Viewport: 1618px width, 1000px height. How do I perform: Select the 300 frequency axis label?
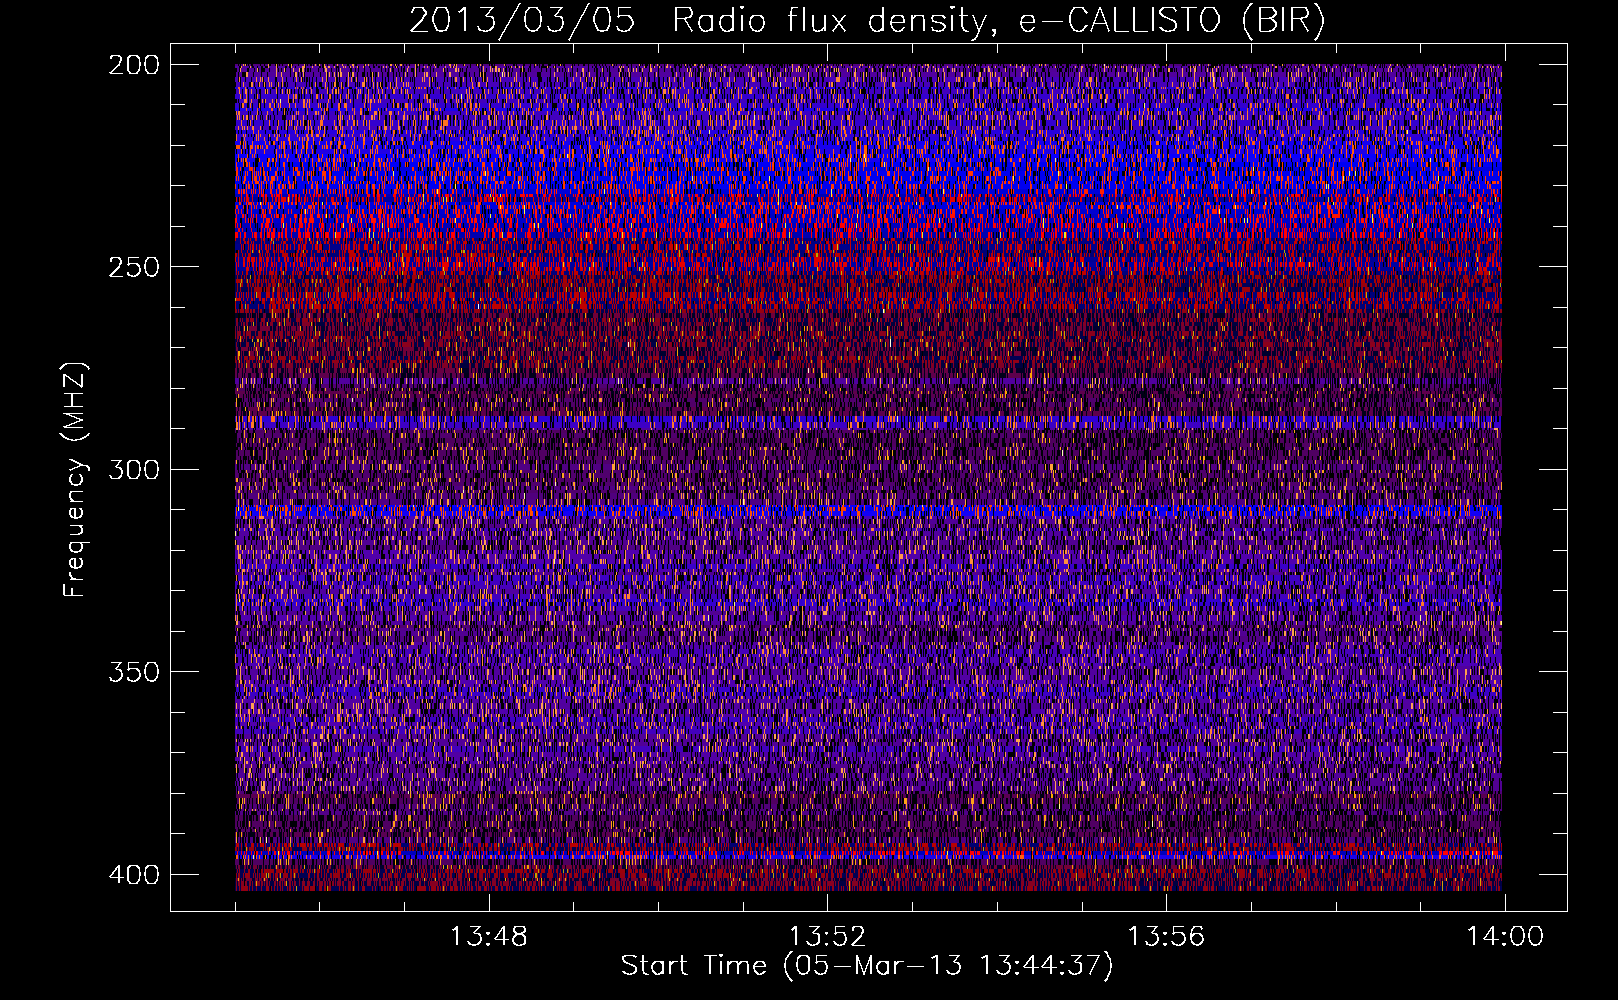(x=133, y=469)
